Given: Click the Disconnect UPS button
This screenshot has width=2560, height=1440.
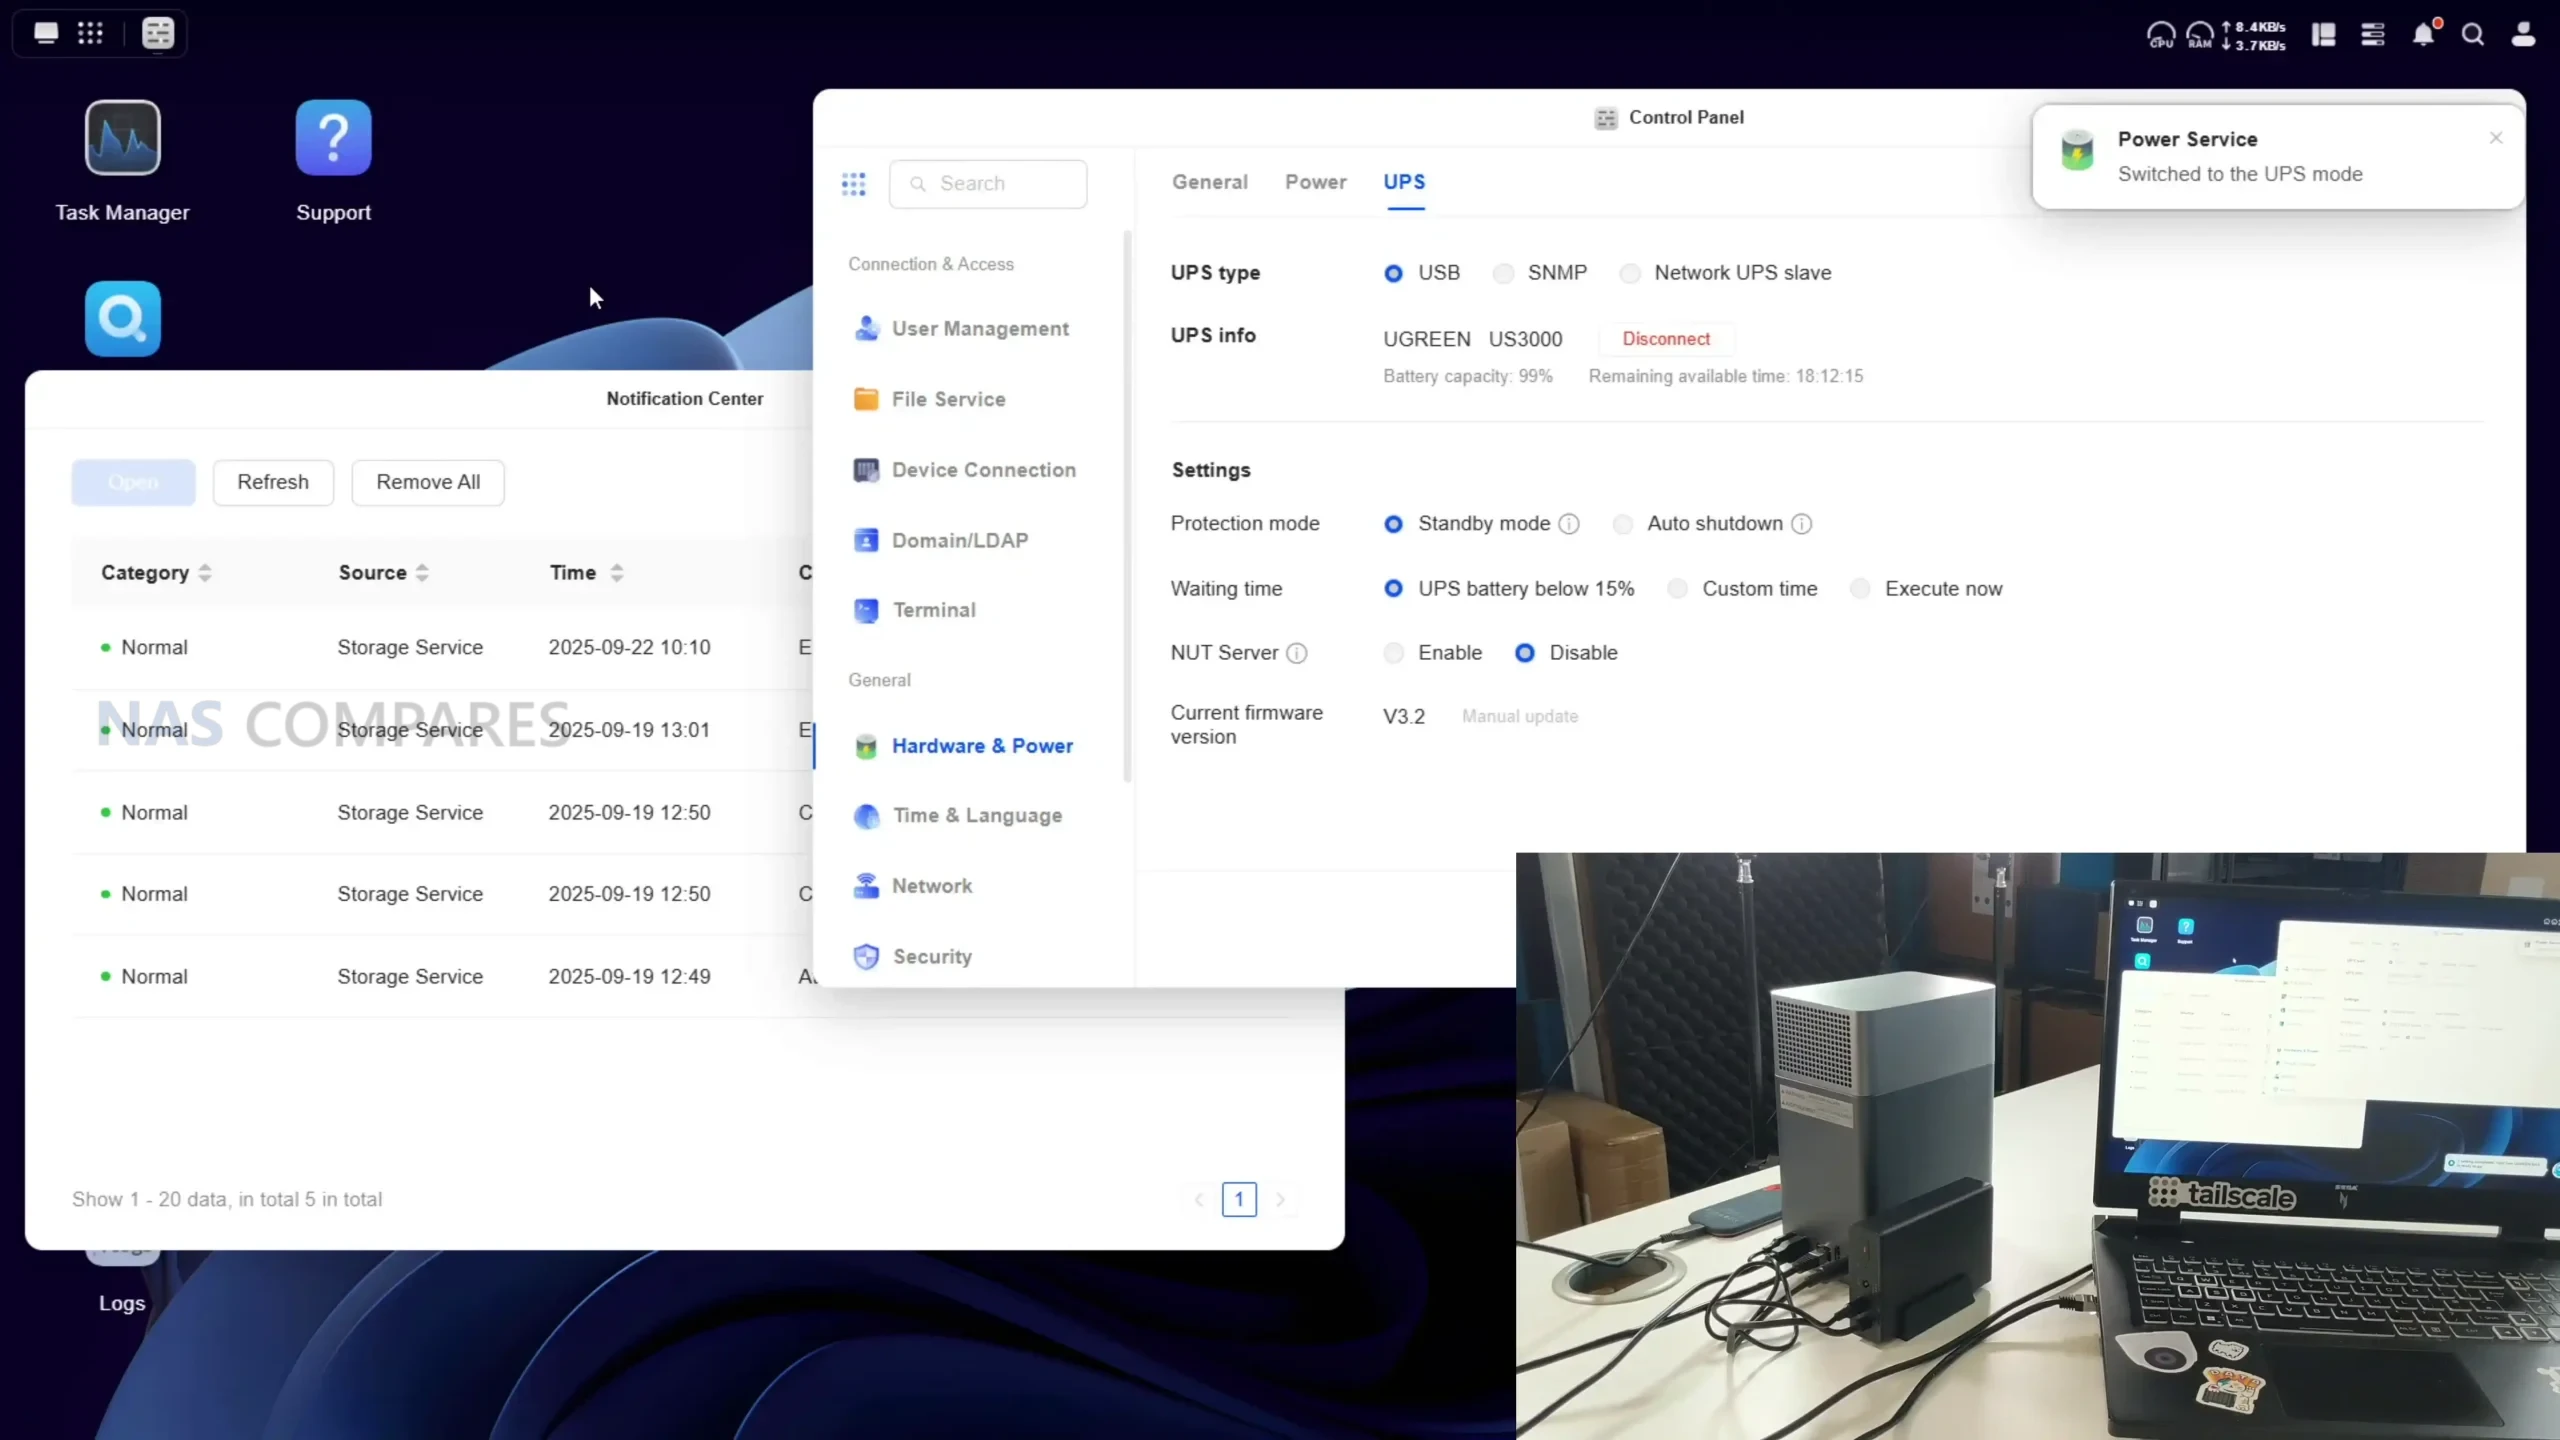Looking at the screenshot, I should coord(1666,339).
